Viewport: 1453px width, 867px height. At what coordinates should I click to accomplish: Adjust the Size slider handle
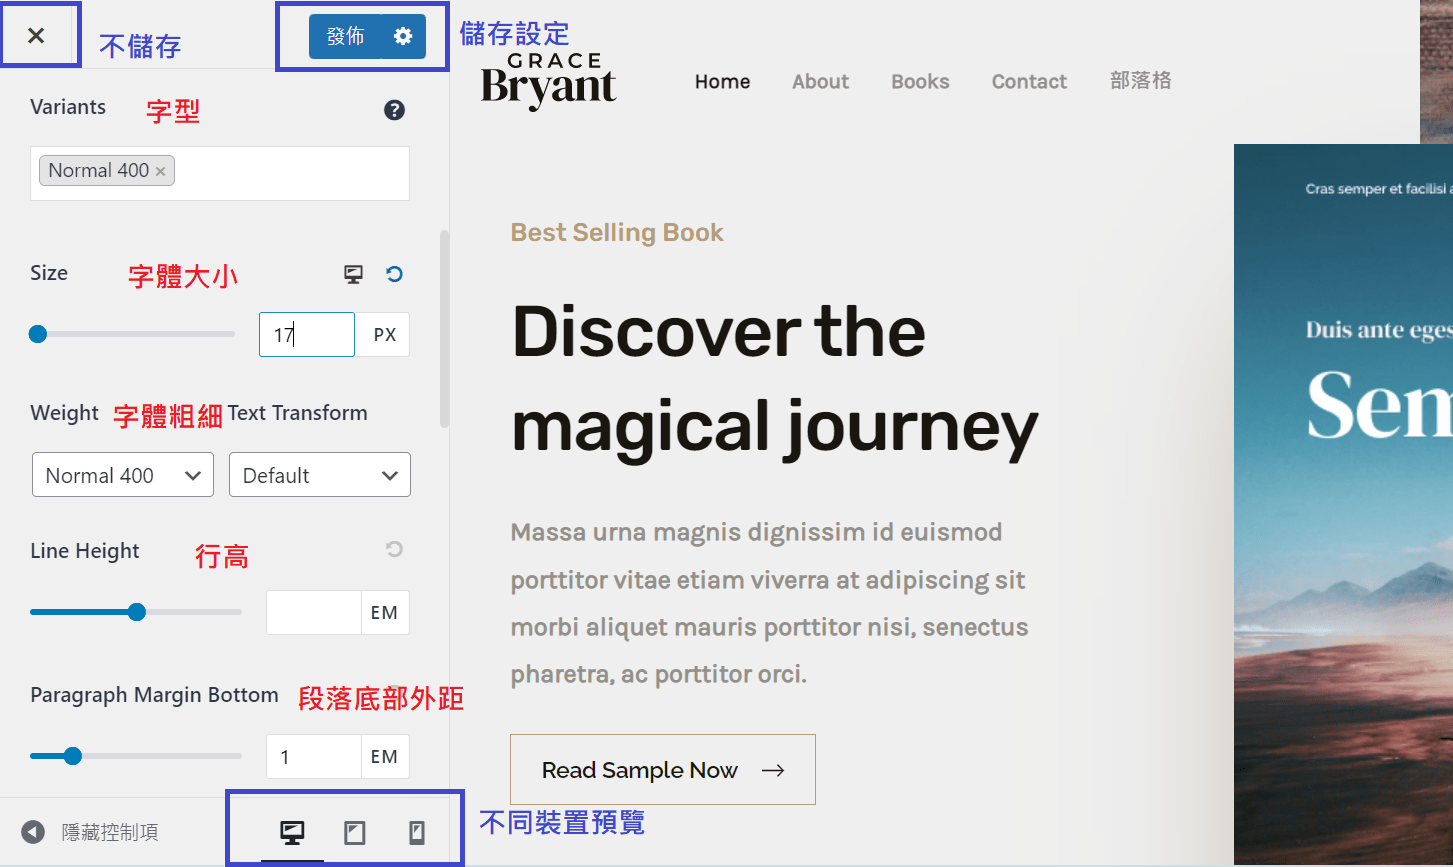38,334
